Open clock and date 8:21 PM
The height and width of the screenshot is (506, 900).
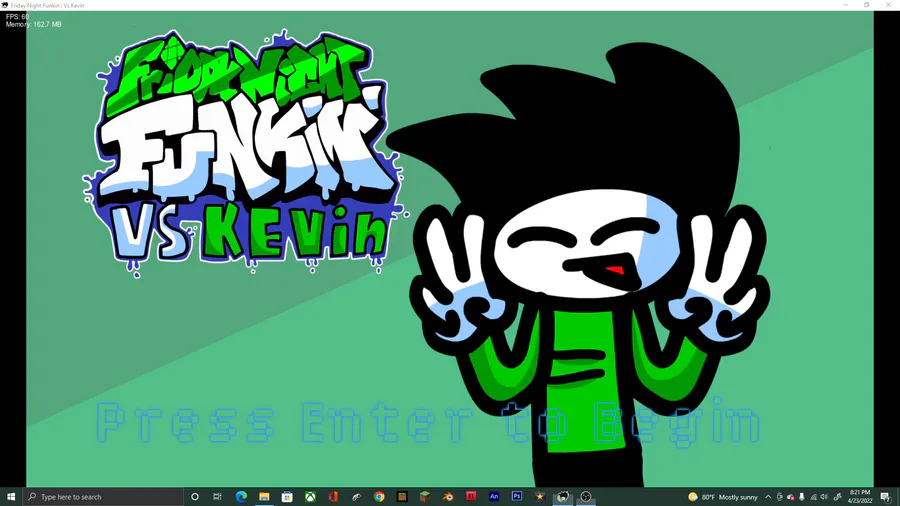coord(860,497)
